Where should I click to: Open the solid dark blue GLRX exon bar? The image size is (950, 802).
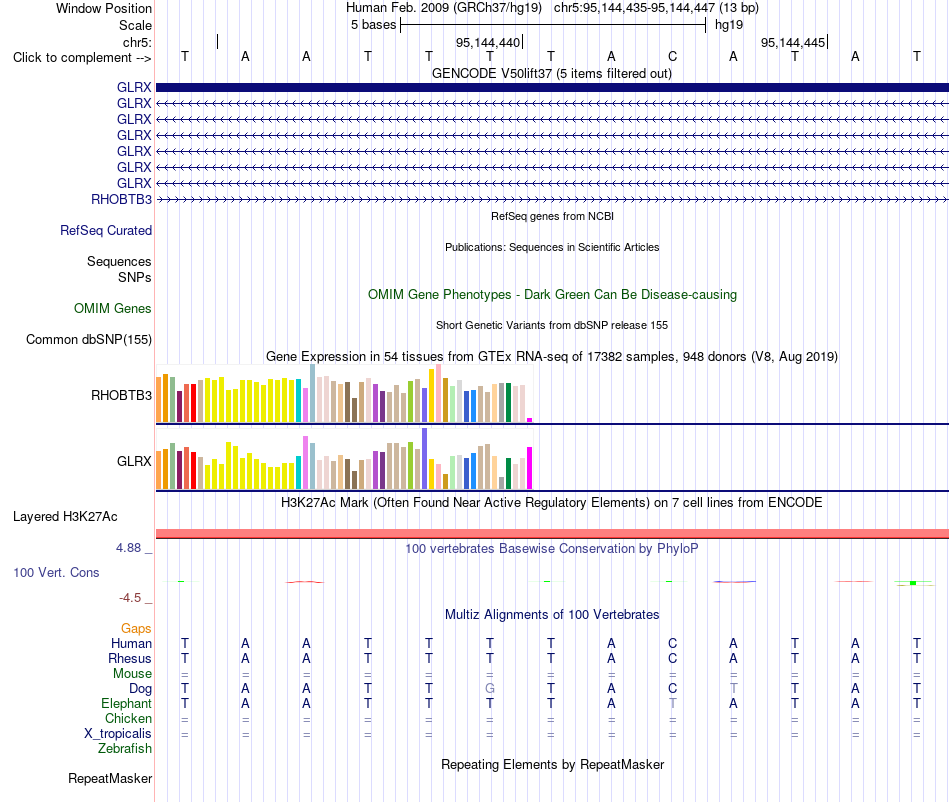552,87
